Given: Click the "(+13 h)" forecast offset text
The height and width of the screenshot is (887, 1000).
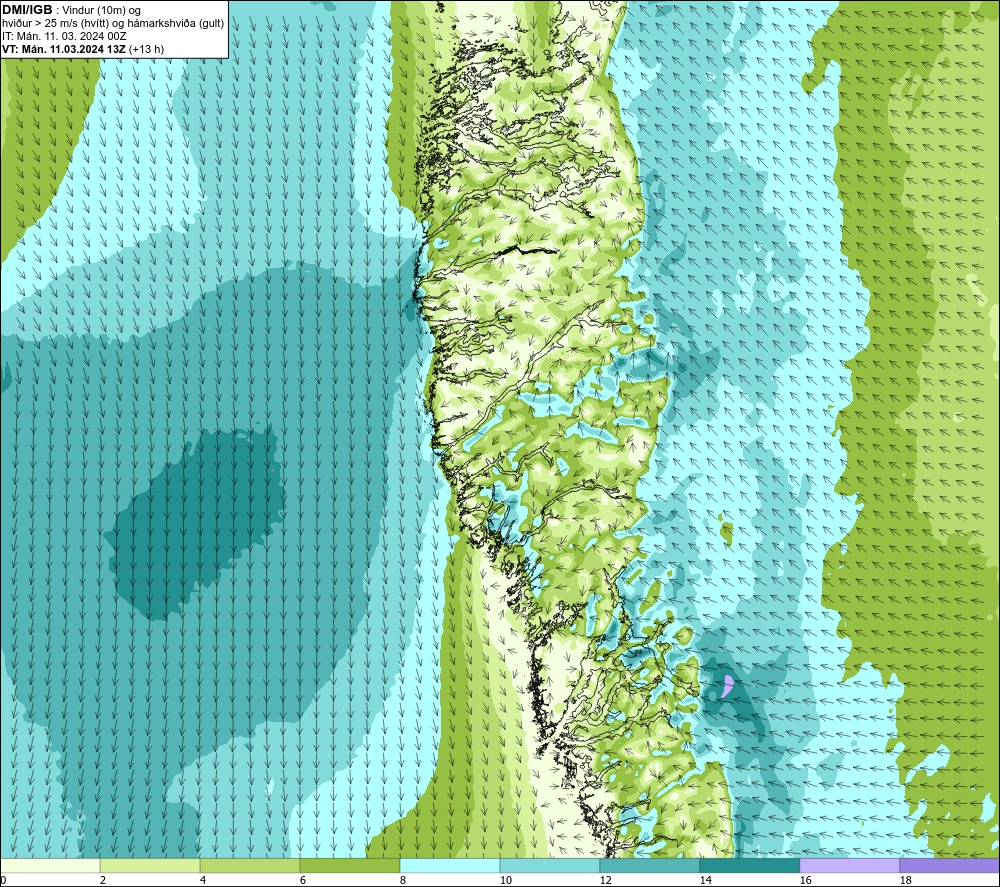Looking at the screenshot, I should point(146,49).
